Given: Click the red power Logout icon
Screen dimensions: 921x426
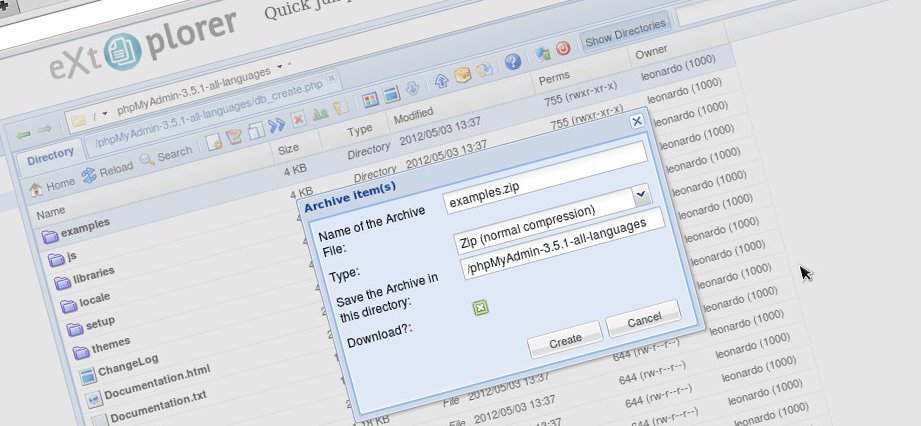Looking at the screenshot, I should (563, 48).
